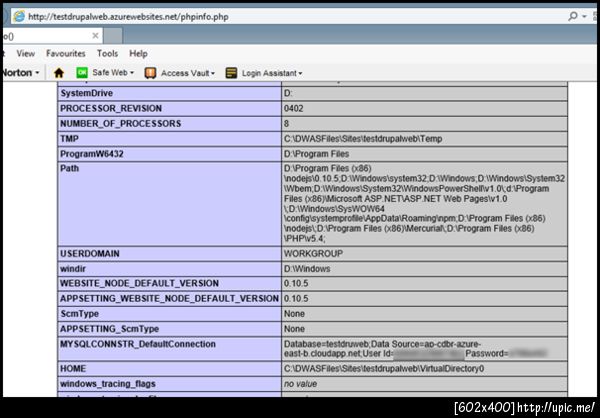The width and height of the screenshot is (600, 418).
Task: Open a new blank tab
Action: [113, 36]
